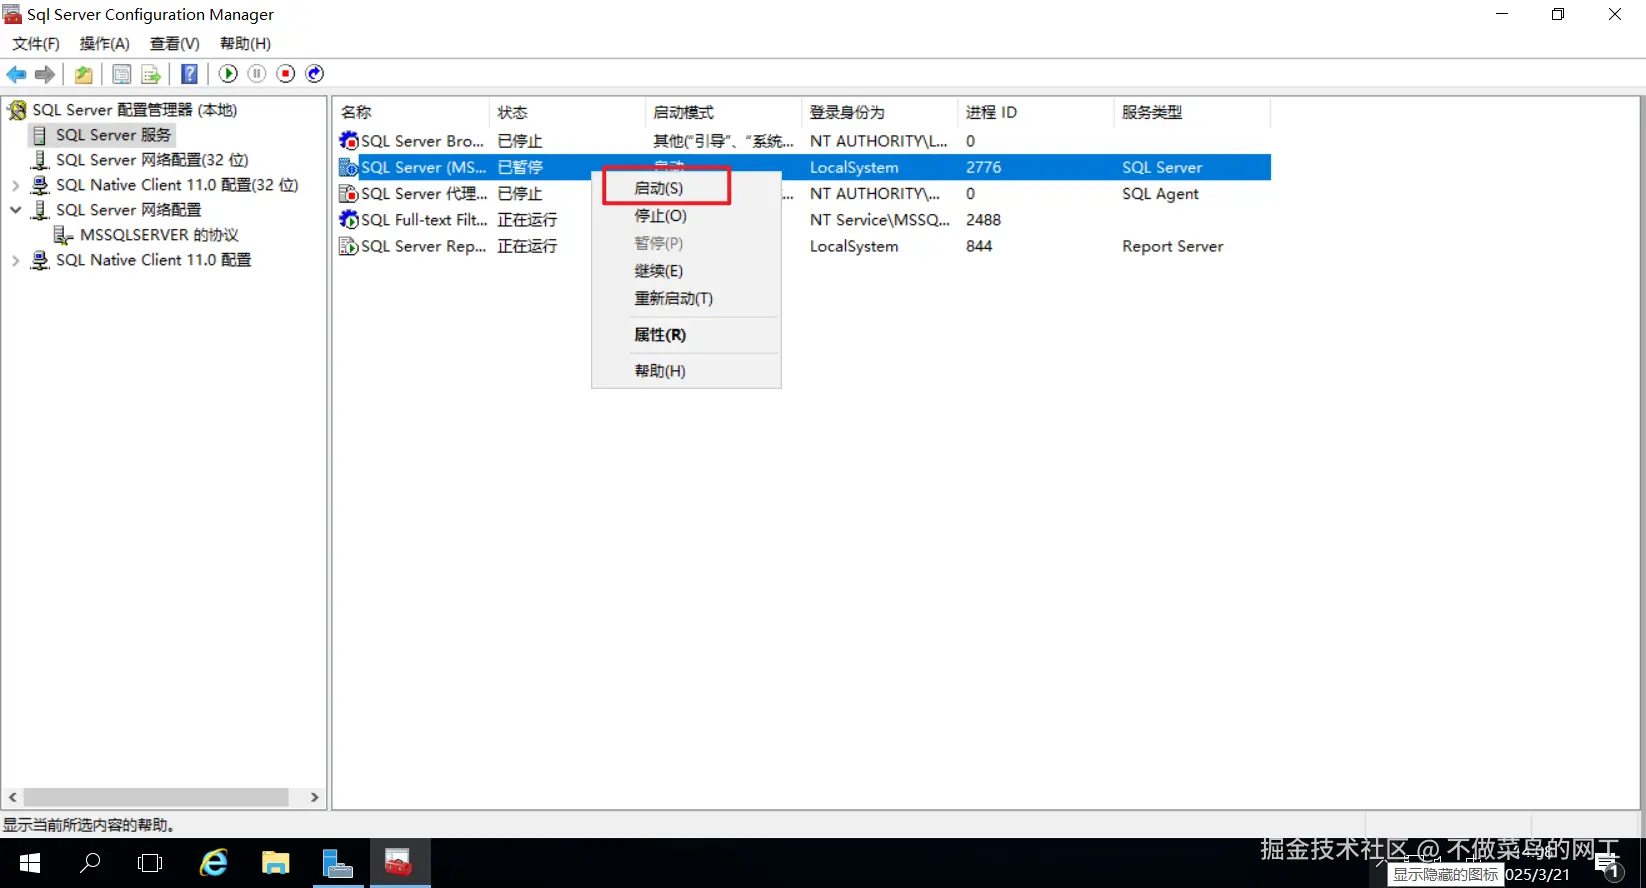Click process ID 844 cell
Viewport: 1646px width, 888px height.
coord(979,246)
